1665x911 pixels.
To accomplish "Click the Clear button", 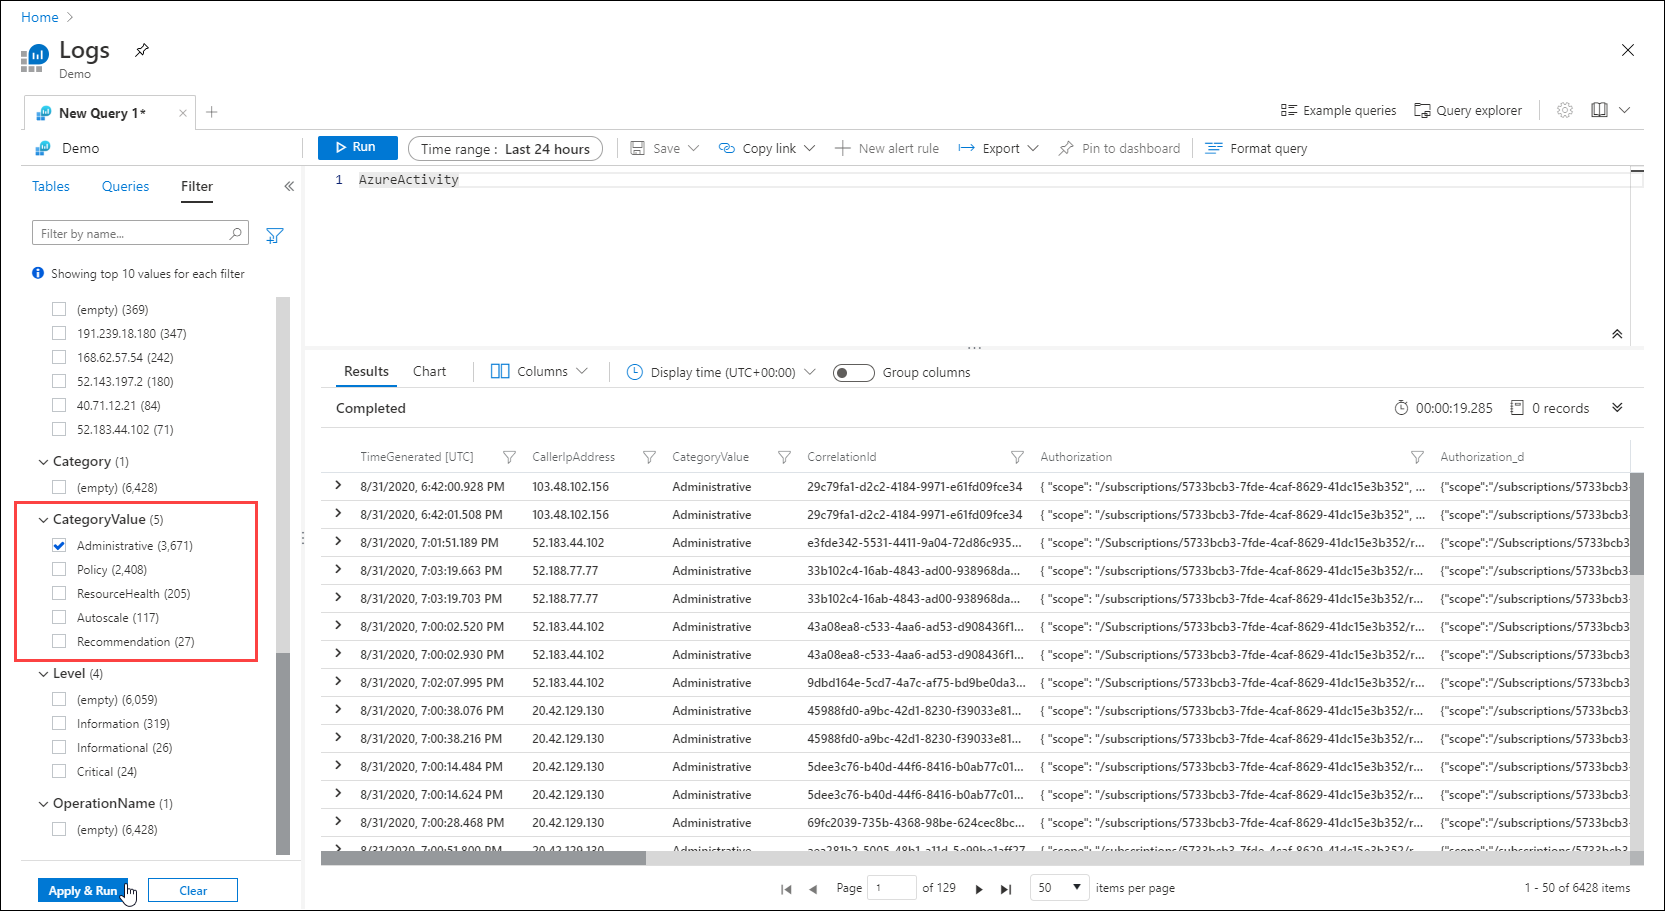I will point(193,890).
